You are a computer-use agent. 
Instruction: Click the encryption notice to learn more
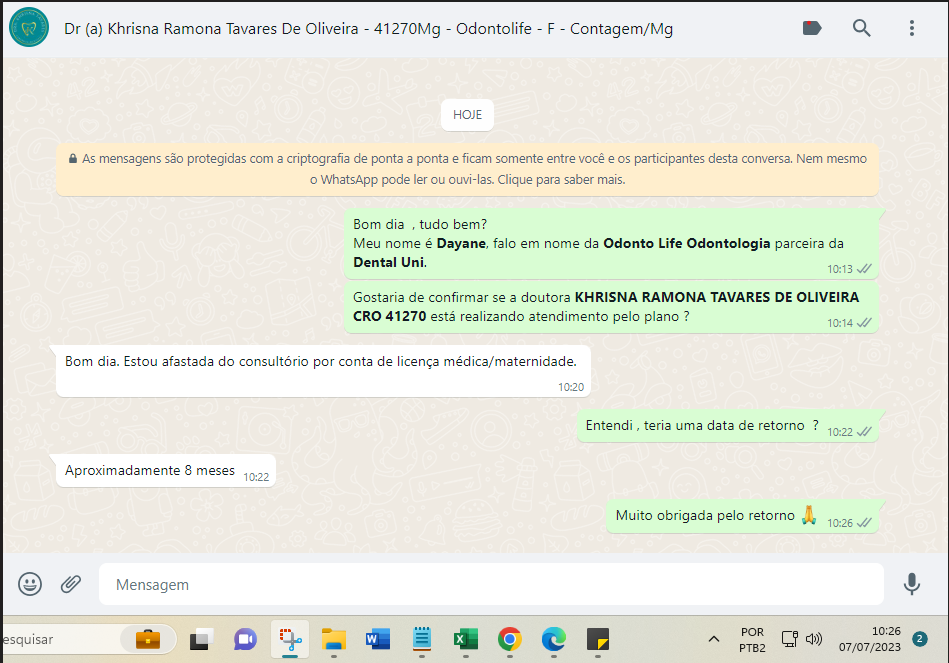[x=467, y=170]
